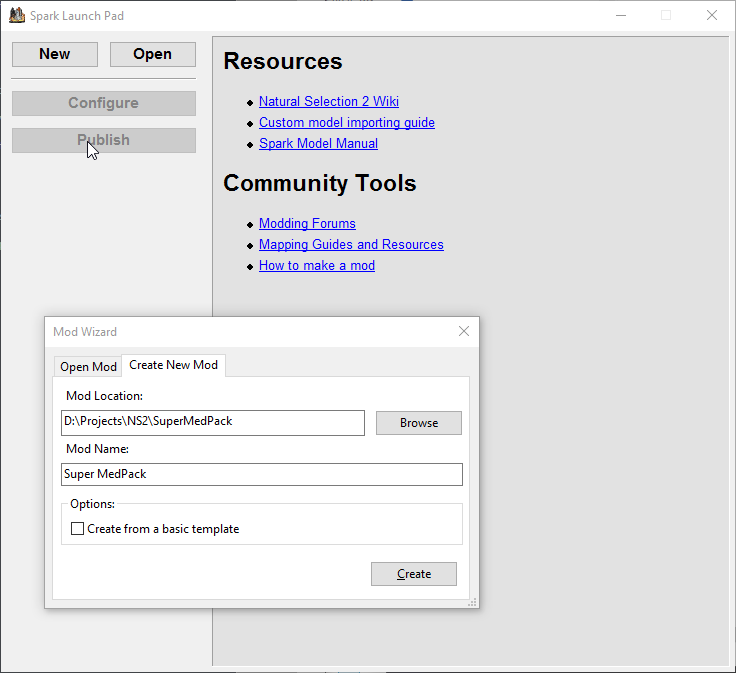Open the How to make a mod link
This screenshot has height=673, width=736.
click(317, 266)
